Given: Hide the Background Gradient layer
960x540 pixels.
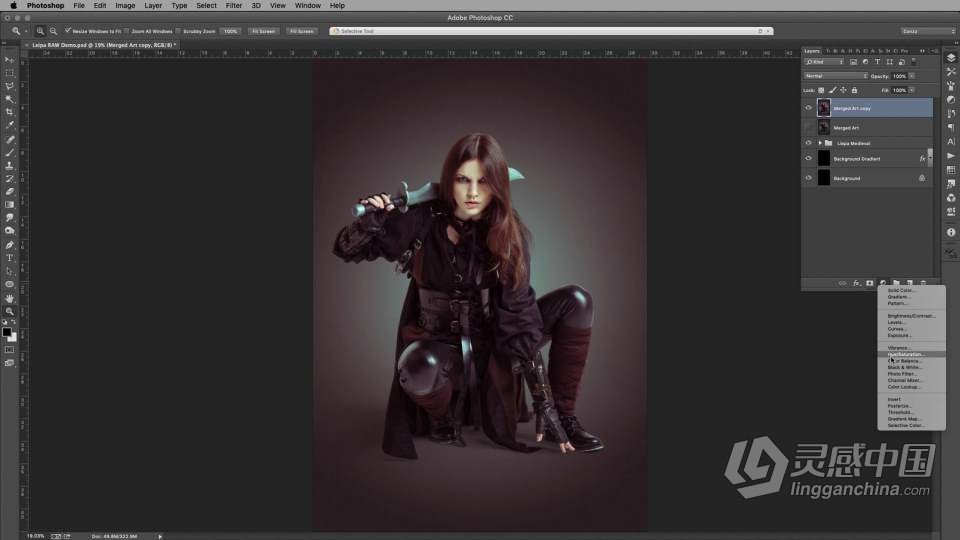Looking at the screenshot, I should (808, 159).
